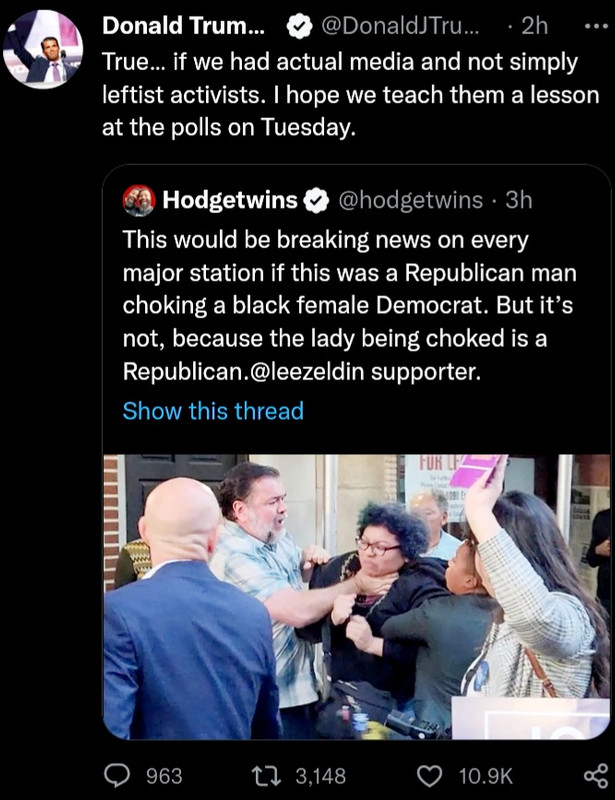Screen dimensions: 615x800
Task: Click the Hodgetwins small avatar
Action: coord(139,201)
